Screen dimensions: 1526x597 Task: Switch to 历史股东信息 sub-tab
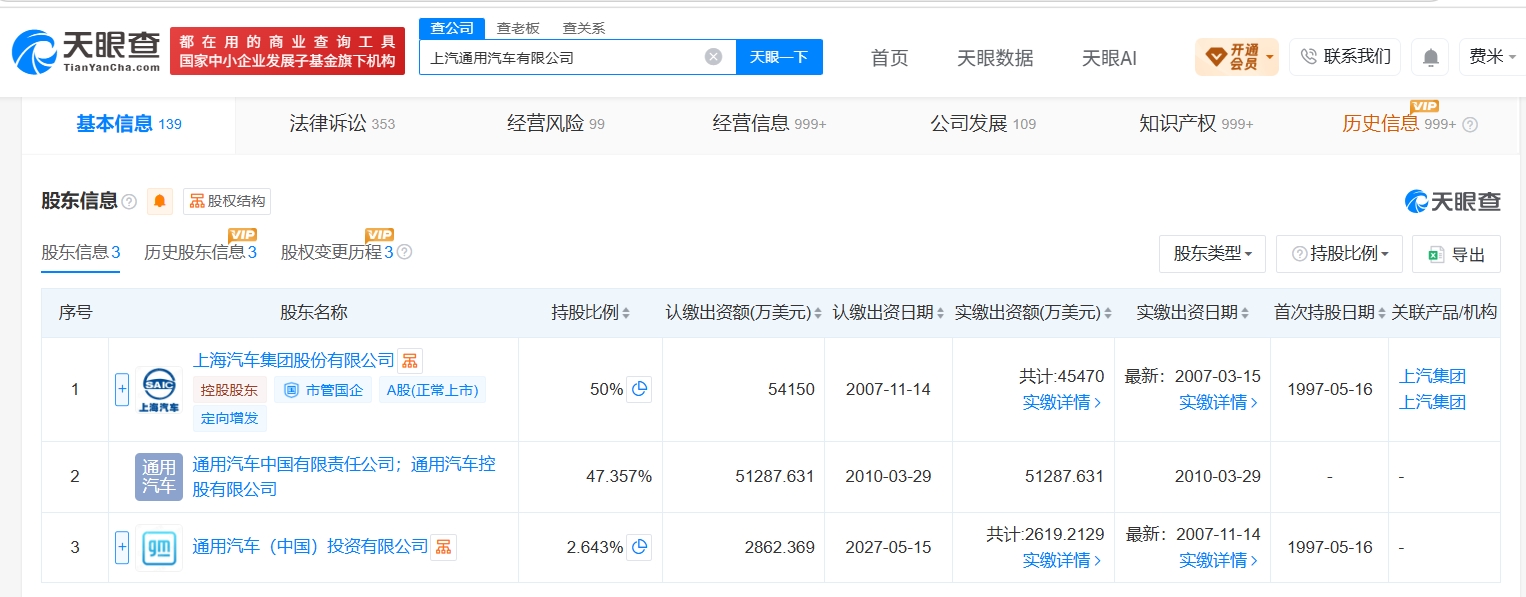point(200,252)
